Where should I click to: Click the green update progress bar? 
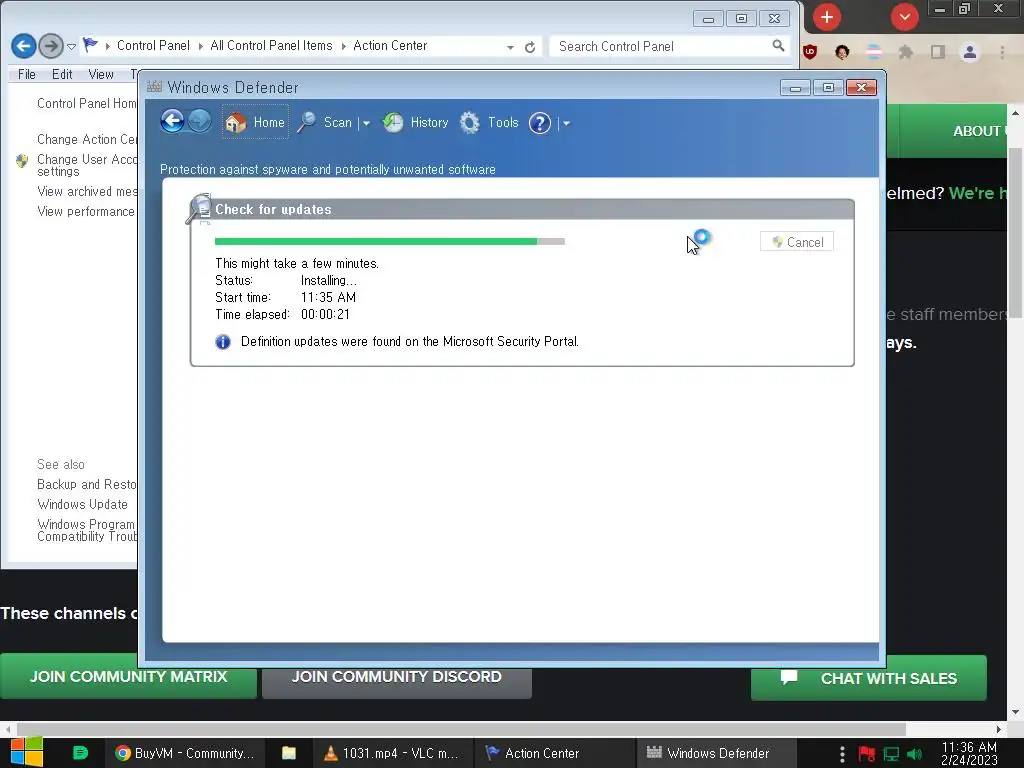[389, 242]
